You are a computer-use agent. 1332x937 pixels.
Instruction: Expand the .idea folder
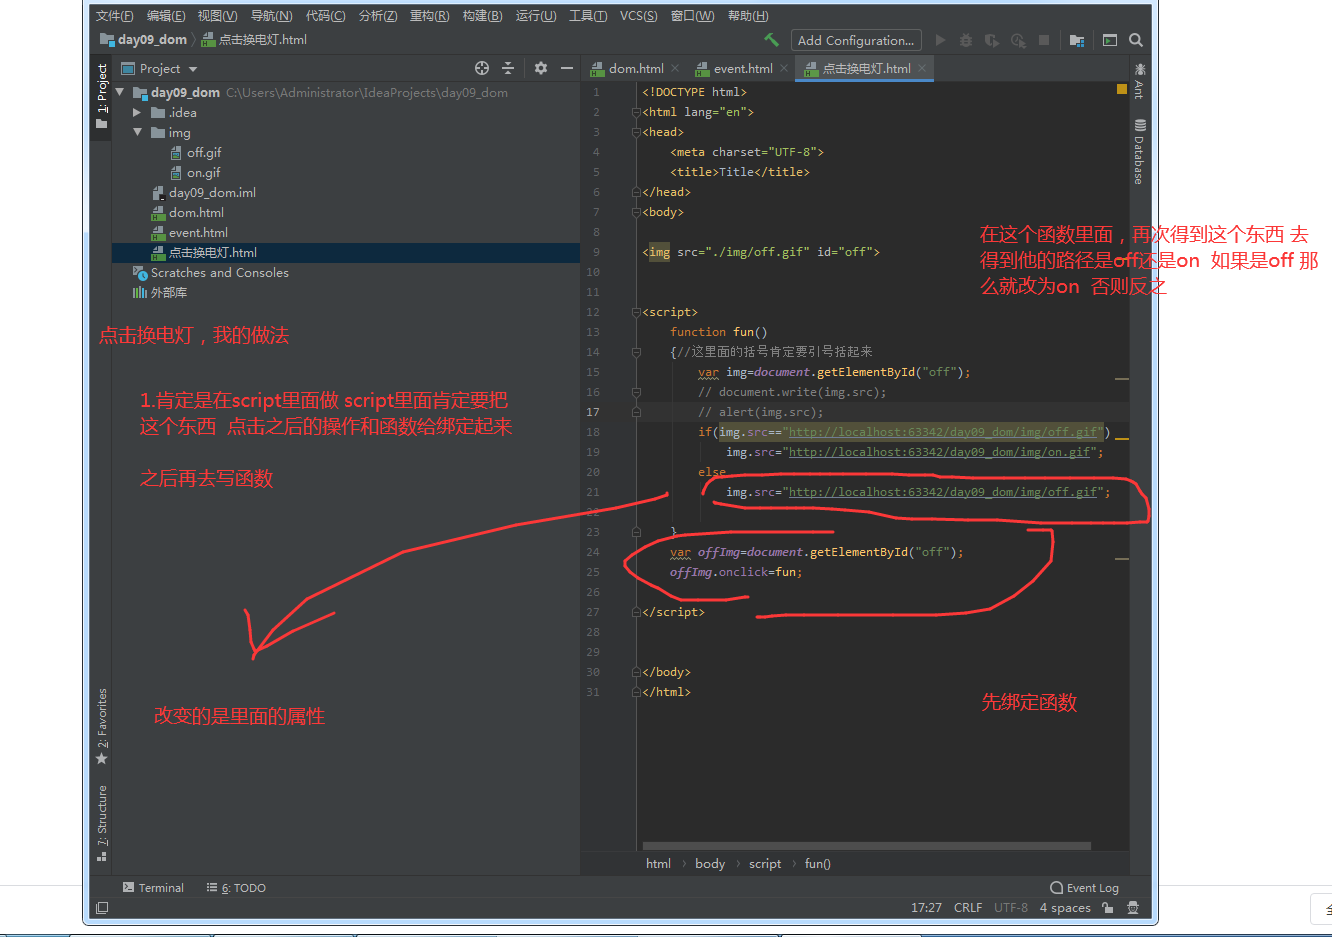point(137,112)
